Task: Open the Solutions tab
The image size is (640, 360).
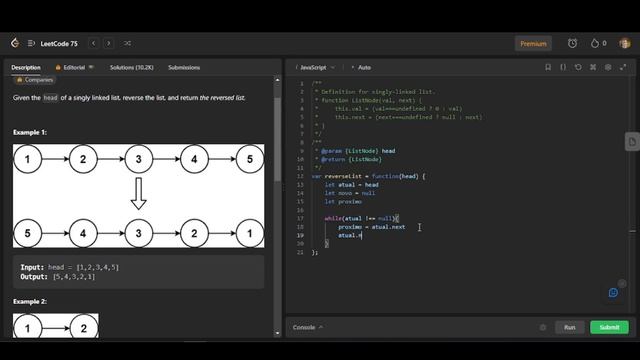Action: [x=131, y=67]
